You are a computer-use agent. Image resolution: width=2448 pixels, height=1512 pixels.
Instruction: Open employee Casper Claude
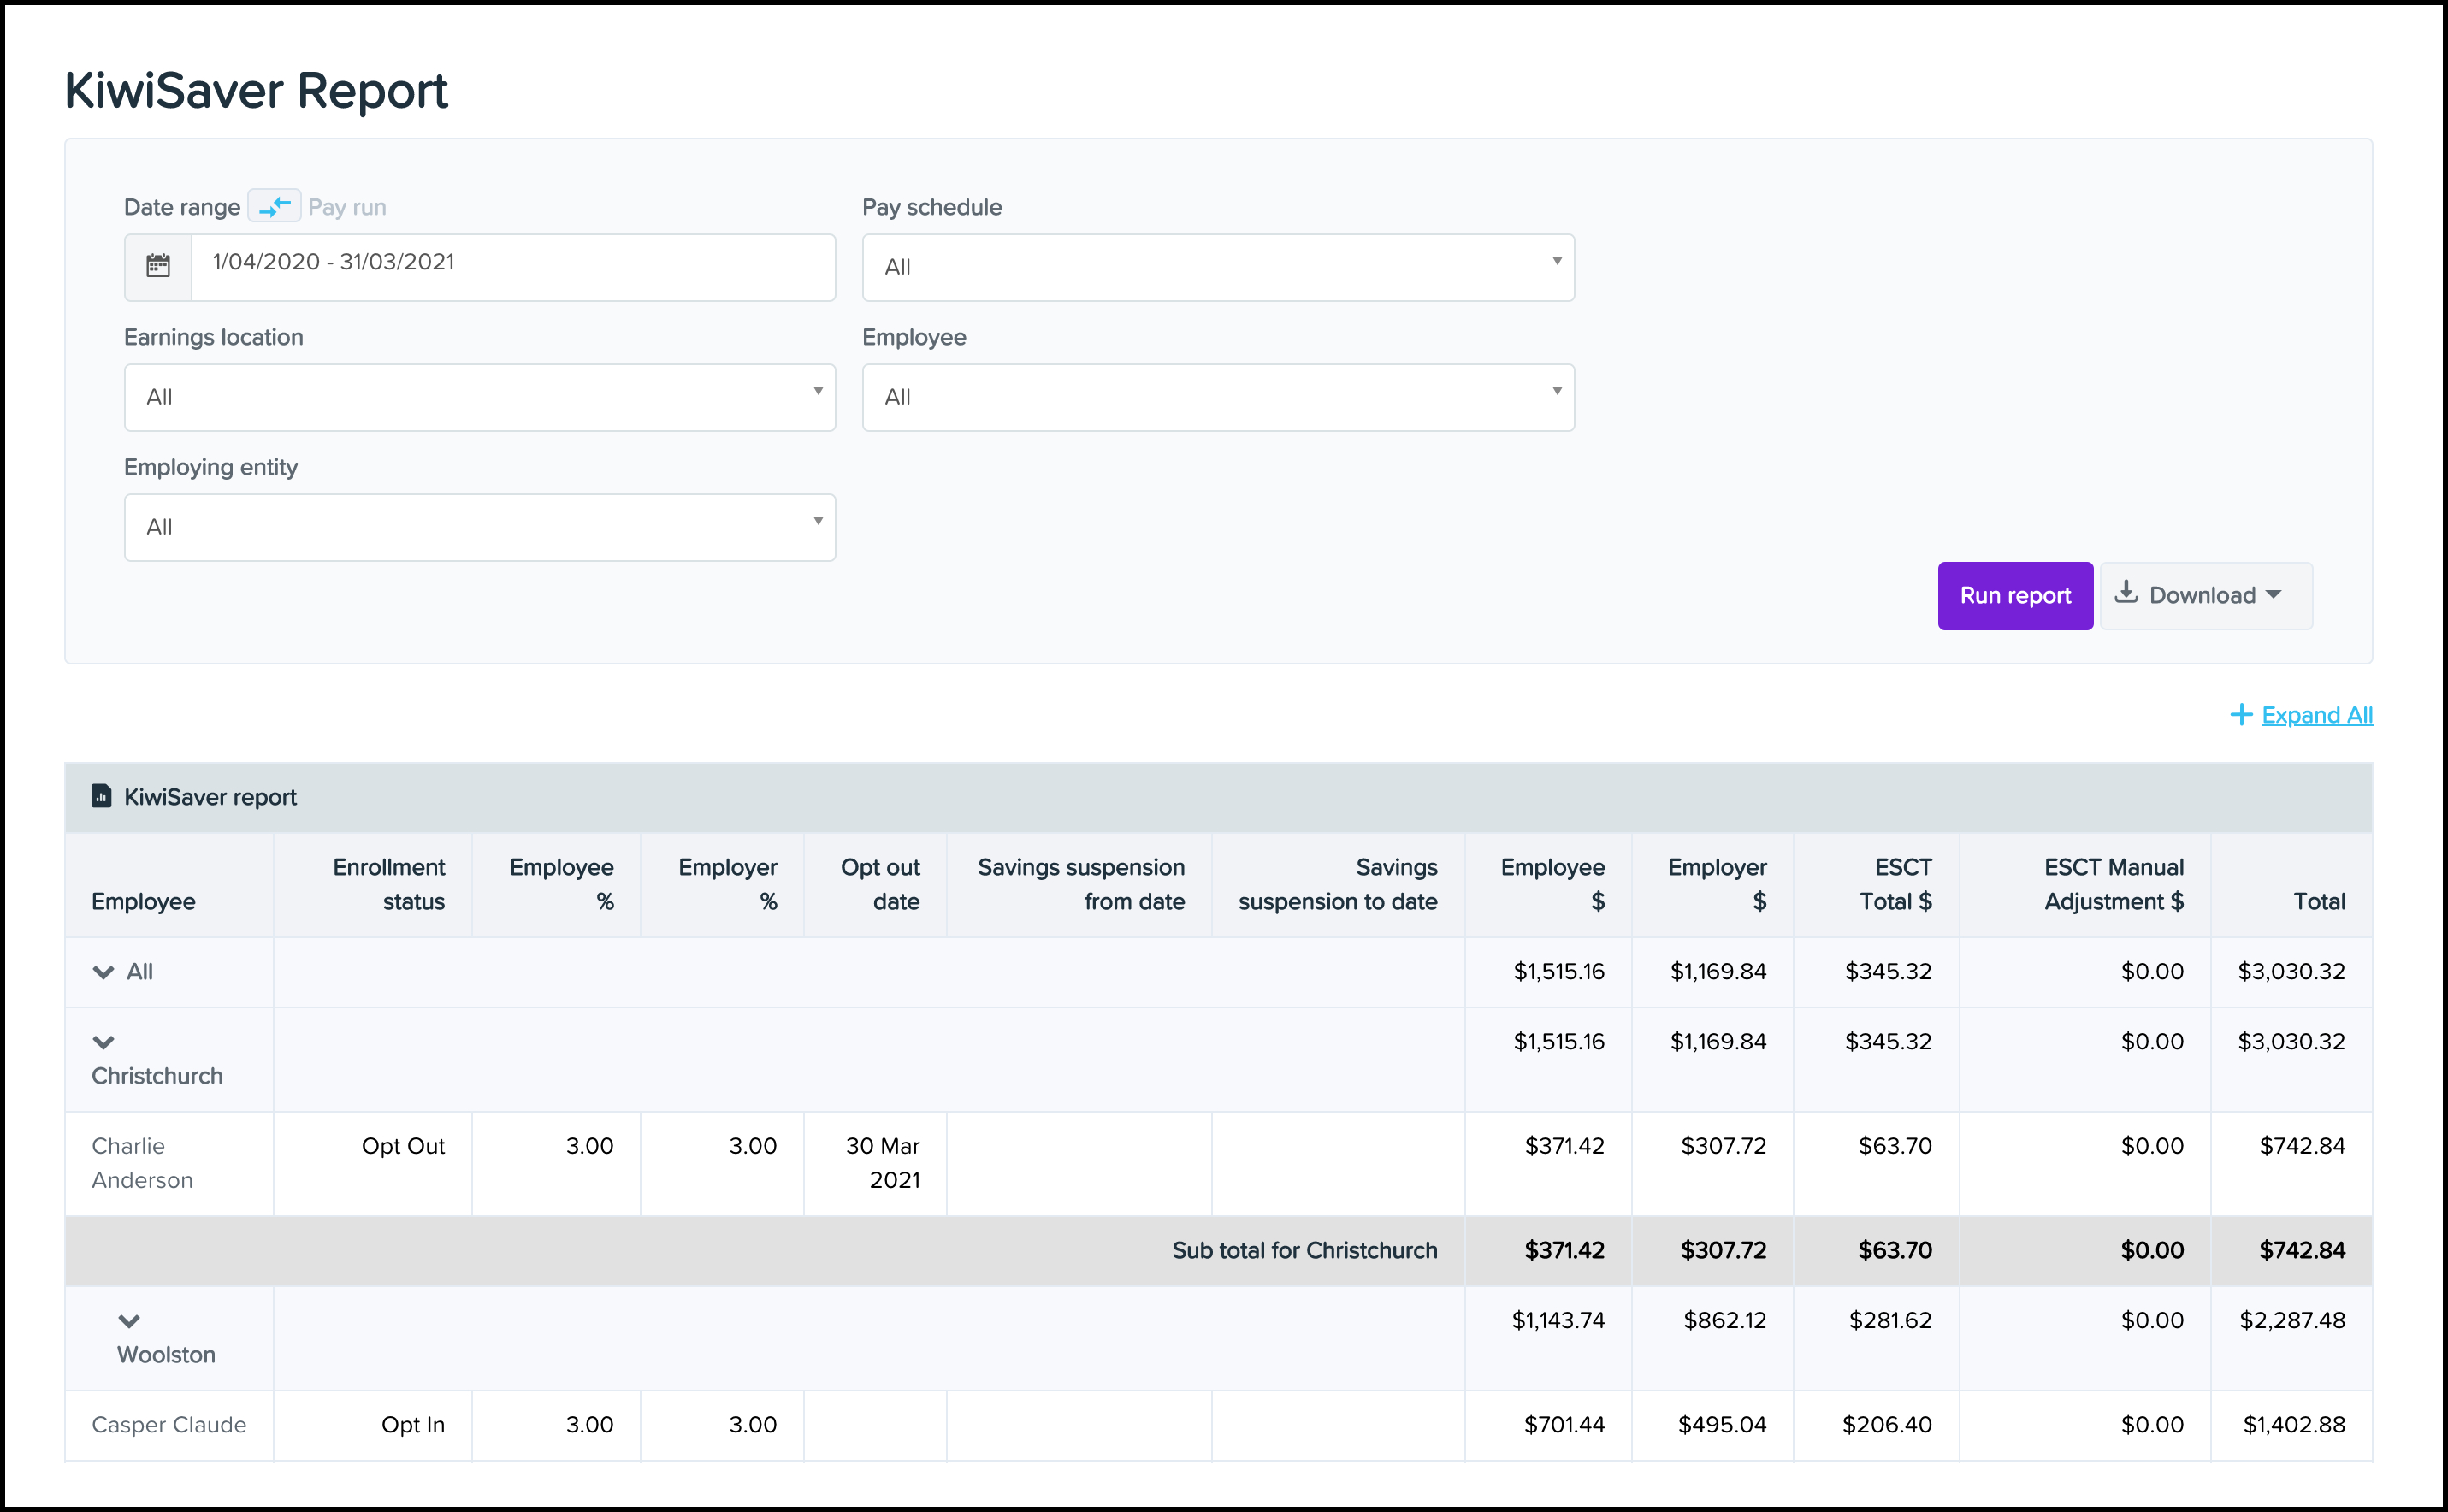click(169, 1425)
